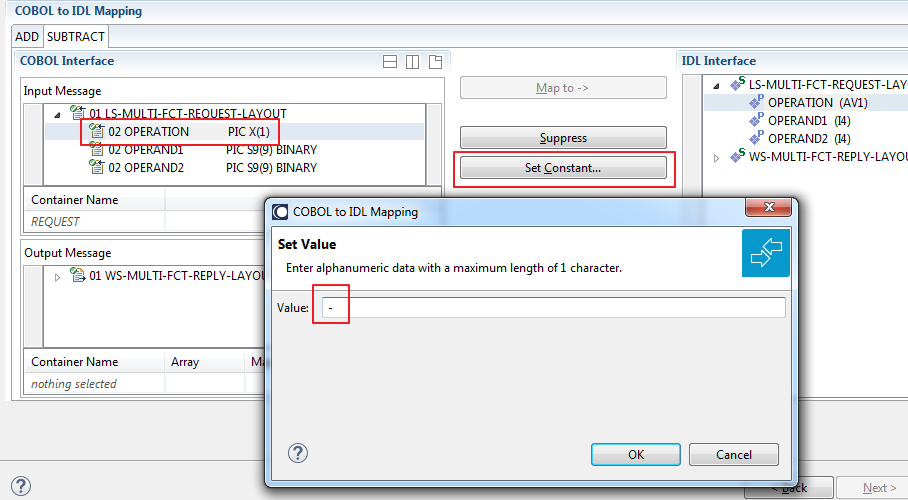This screenshot has width=908, height=500.
Task: Click the third COBOL Interface layout icon
Action: (x=435, y=61)
